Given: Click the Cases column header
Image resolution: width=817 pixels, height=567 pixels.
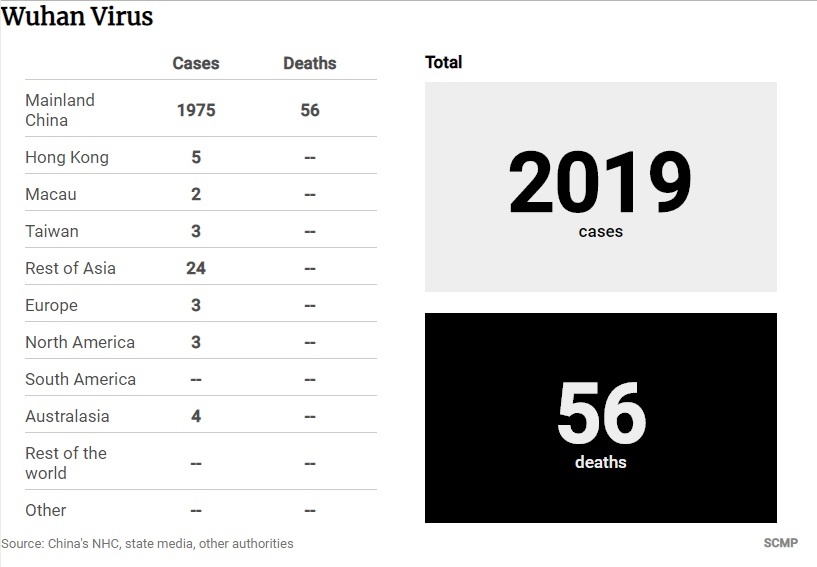Looking at the screenshot, I should click(196, 63).
